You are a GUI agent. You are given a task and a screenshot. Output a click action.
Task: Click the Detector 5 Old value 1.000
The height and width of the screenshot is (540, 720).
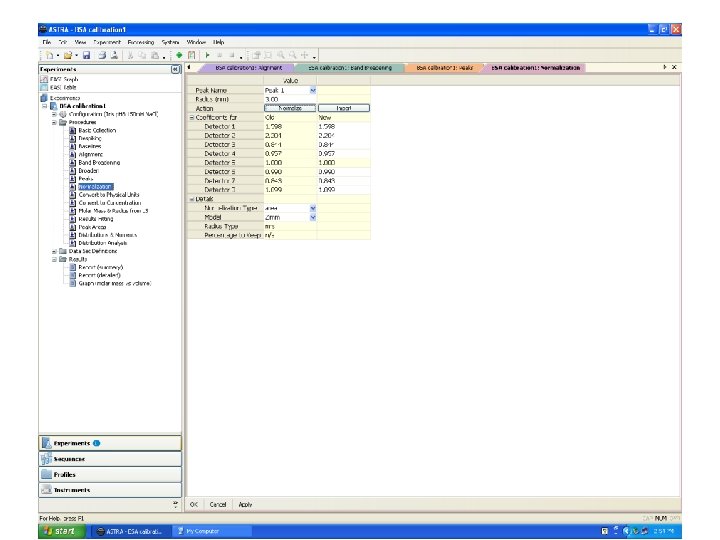290,163
